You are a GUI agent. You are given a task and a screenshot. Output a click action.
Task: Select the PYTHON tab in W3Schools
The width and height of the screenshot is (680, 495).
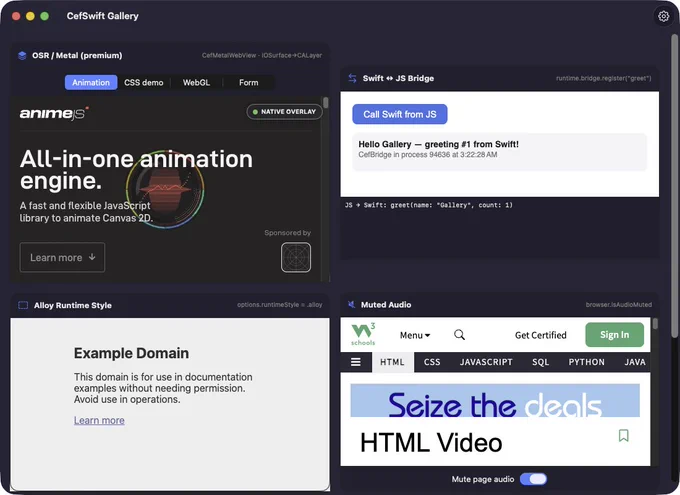tap(586, 362)
